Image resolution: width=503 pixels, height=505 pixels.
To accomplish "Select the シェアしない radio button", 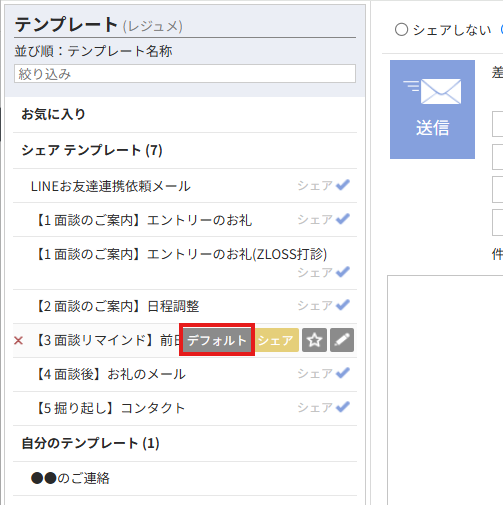I will point(401,30).
